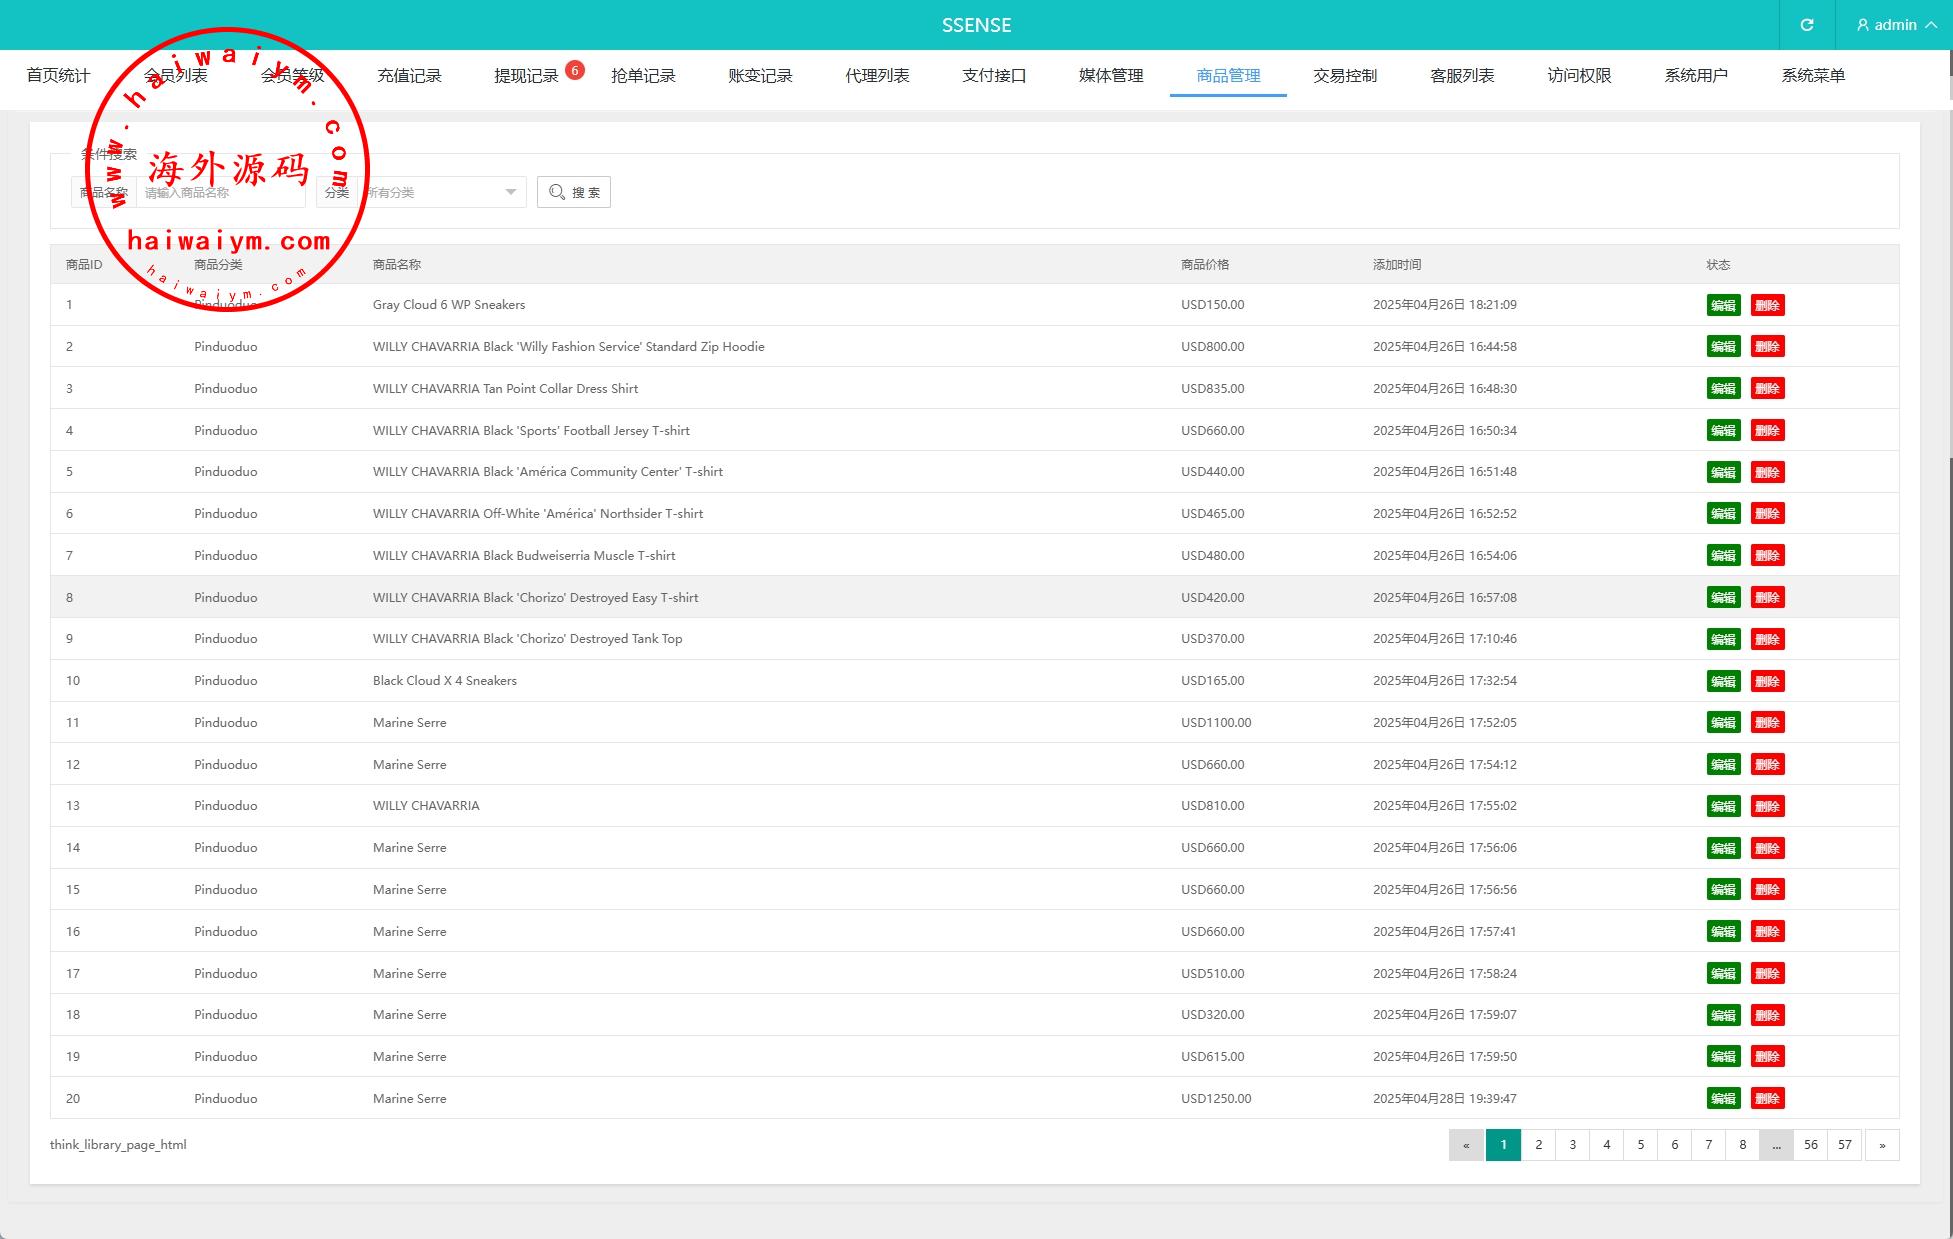The image size is (1953, 1239).
Task: Click the product name search input
Action: click(x=220, y=192)
